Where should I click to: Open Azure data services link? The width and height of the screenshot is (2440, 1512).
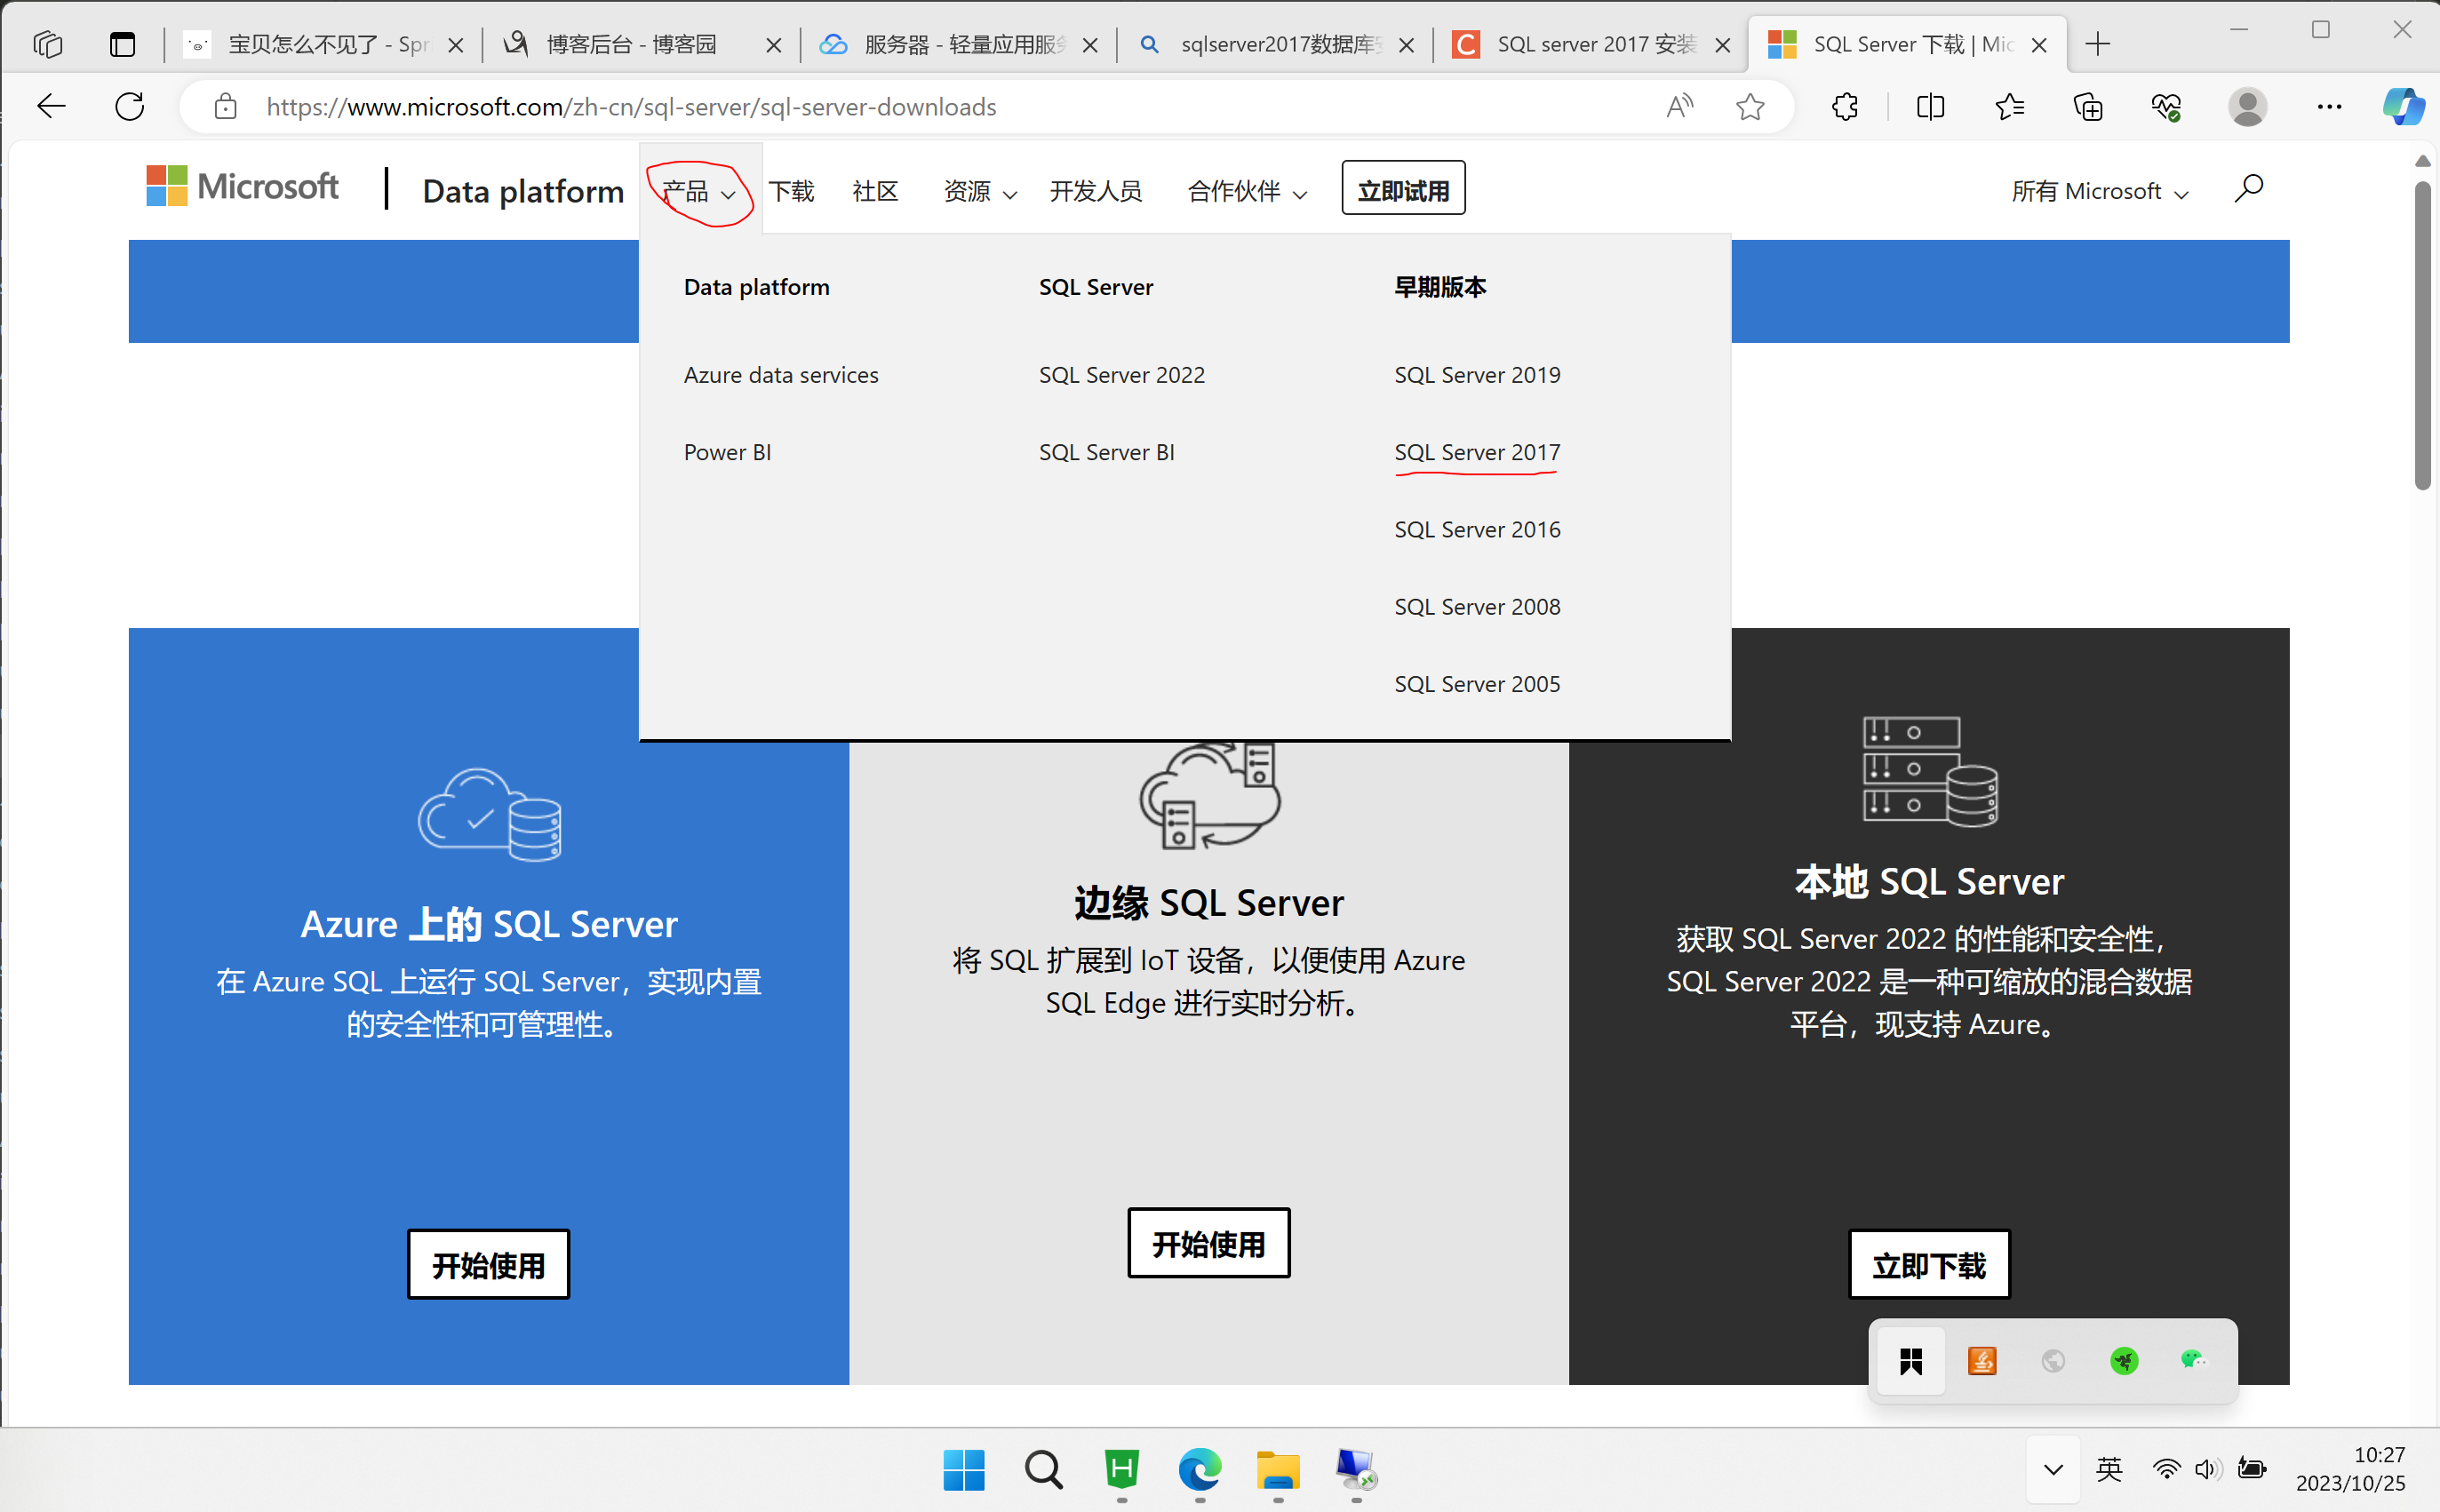point(781,375)
